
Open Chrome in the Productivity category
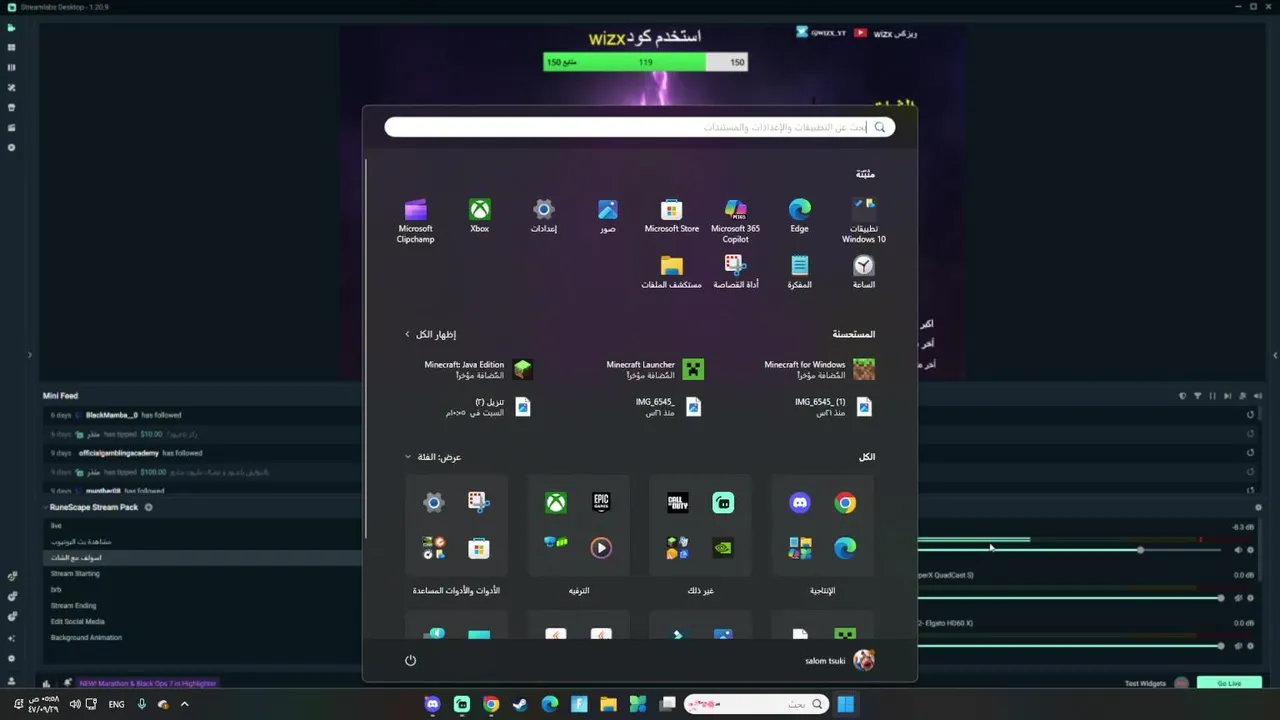point(845,503)
